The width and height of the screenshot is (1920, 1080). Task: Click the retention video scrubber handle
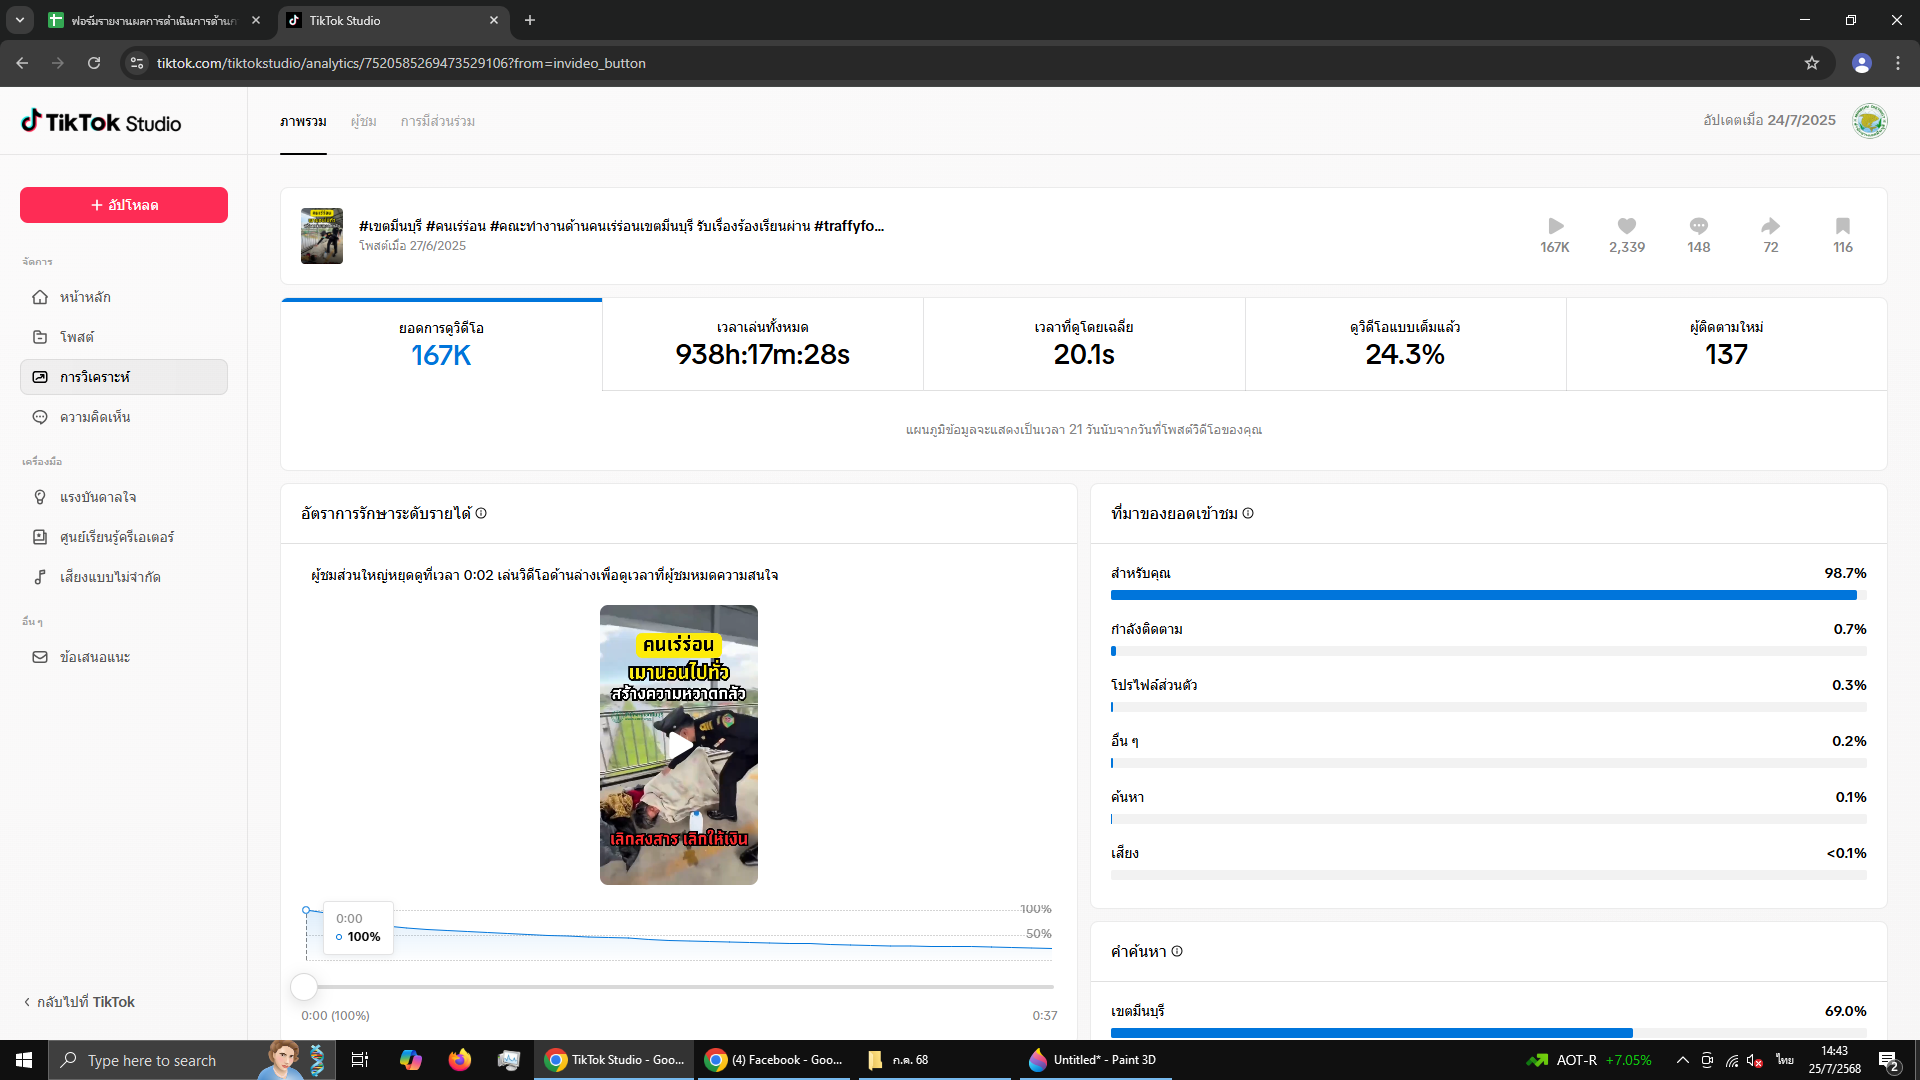pyautogui.click(x=304, y=987)
